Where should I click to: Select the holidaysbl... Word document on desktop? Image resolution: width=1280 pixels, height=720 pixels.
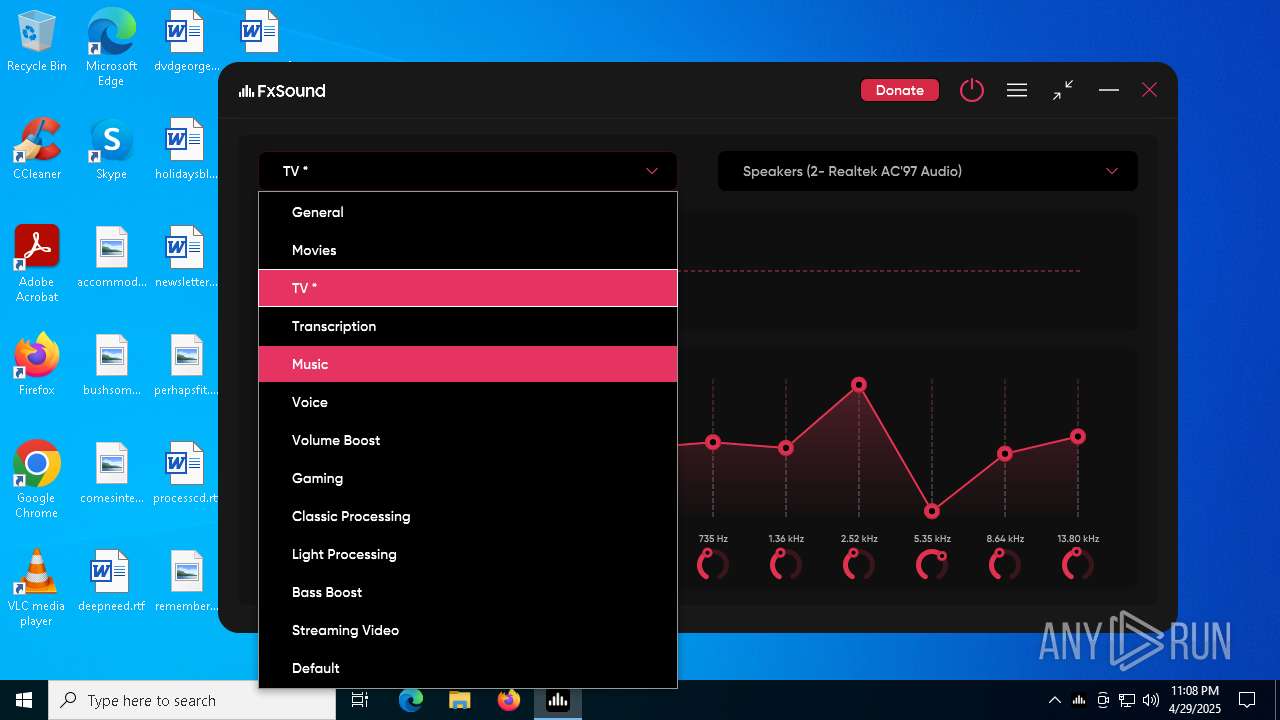[186, 149]
